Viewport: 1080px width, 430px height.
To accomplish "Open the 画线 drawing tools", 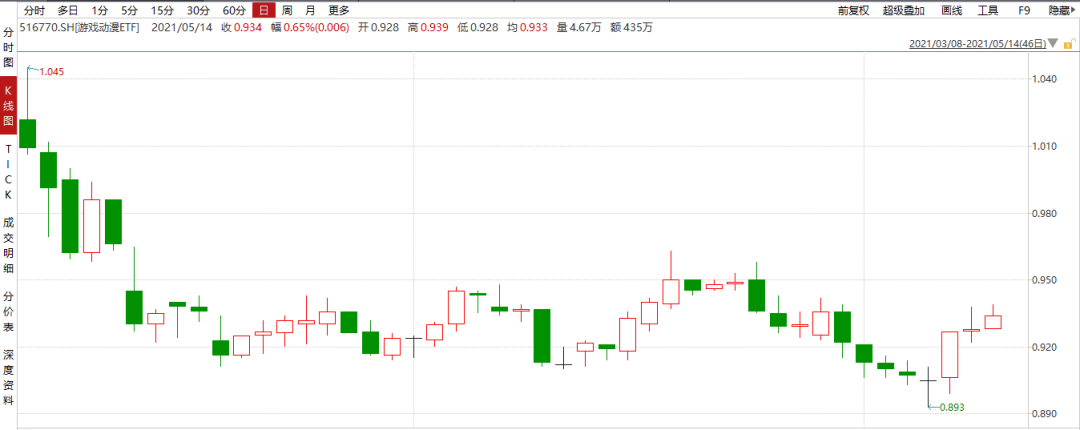I will [951, 10].
